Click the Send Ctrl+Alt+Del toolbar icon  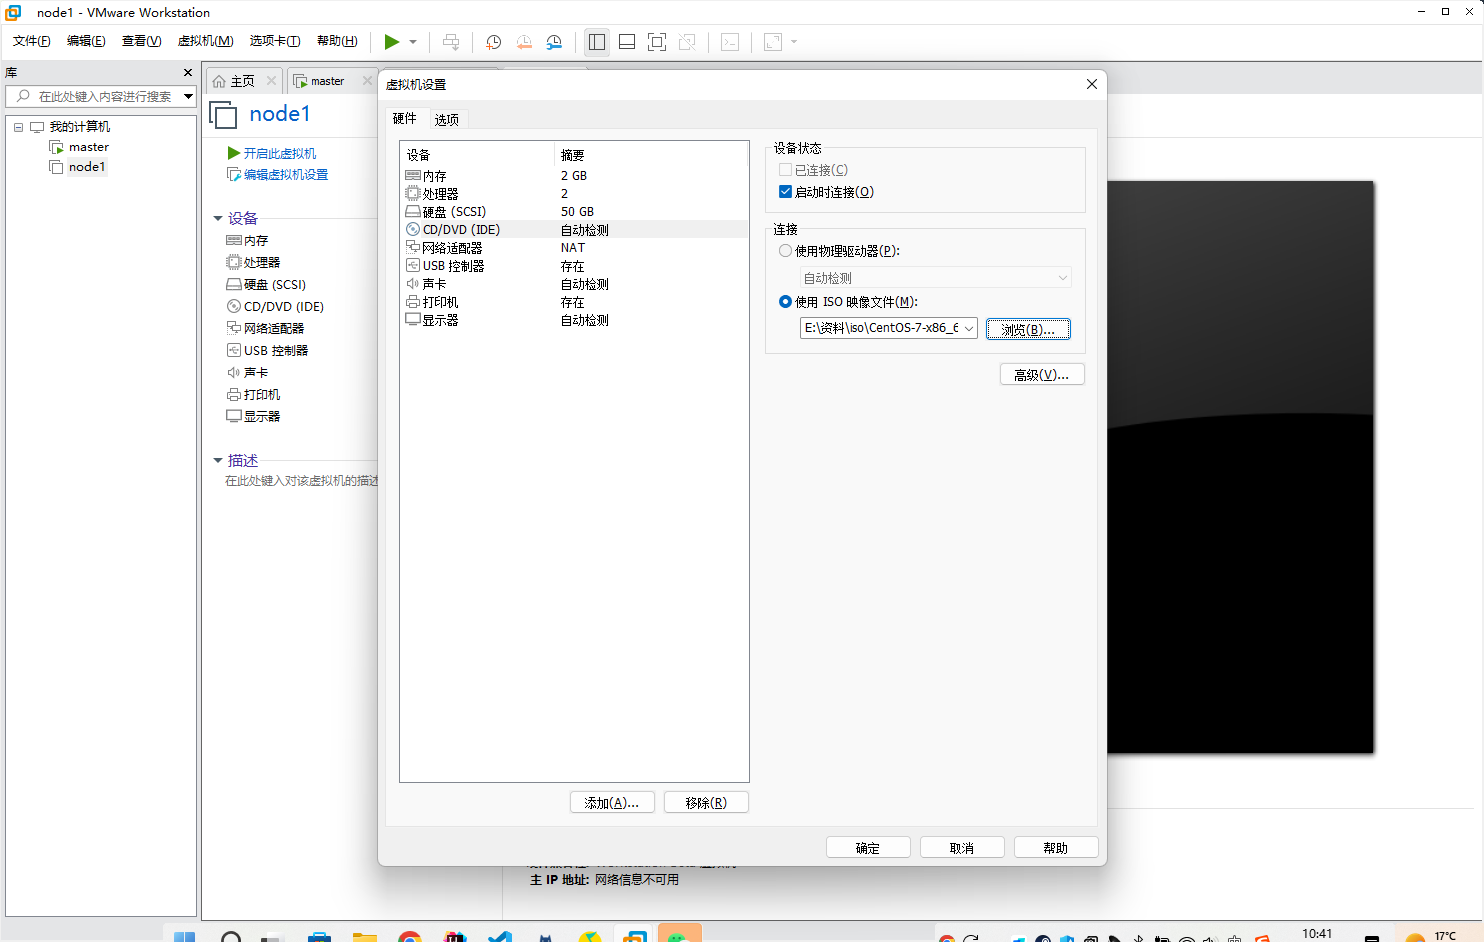pos(451,42)
